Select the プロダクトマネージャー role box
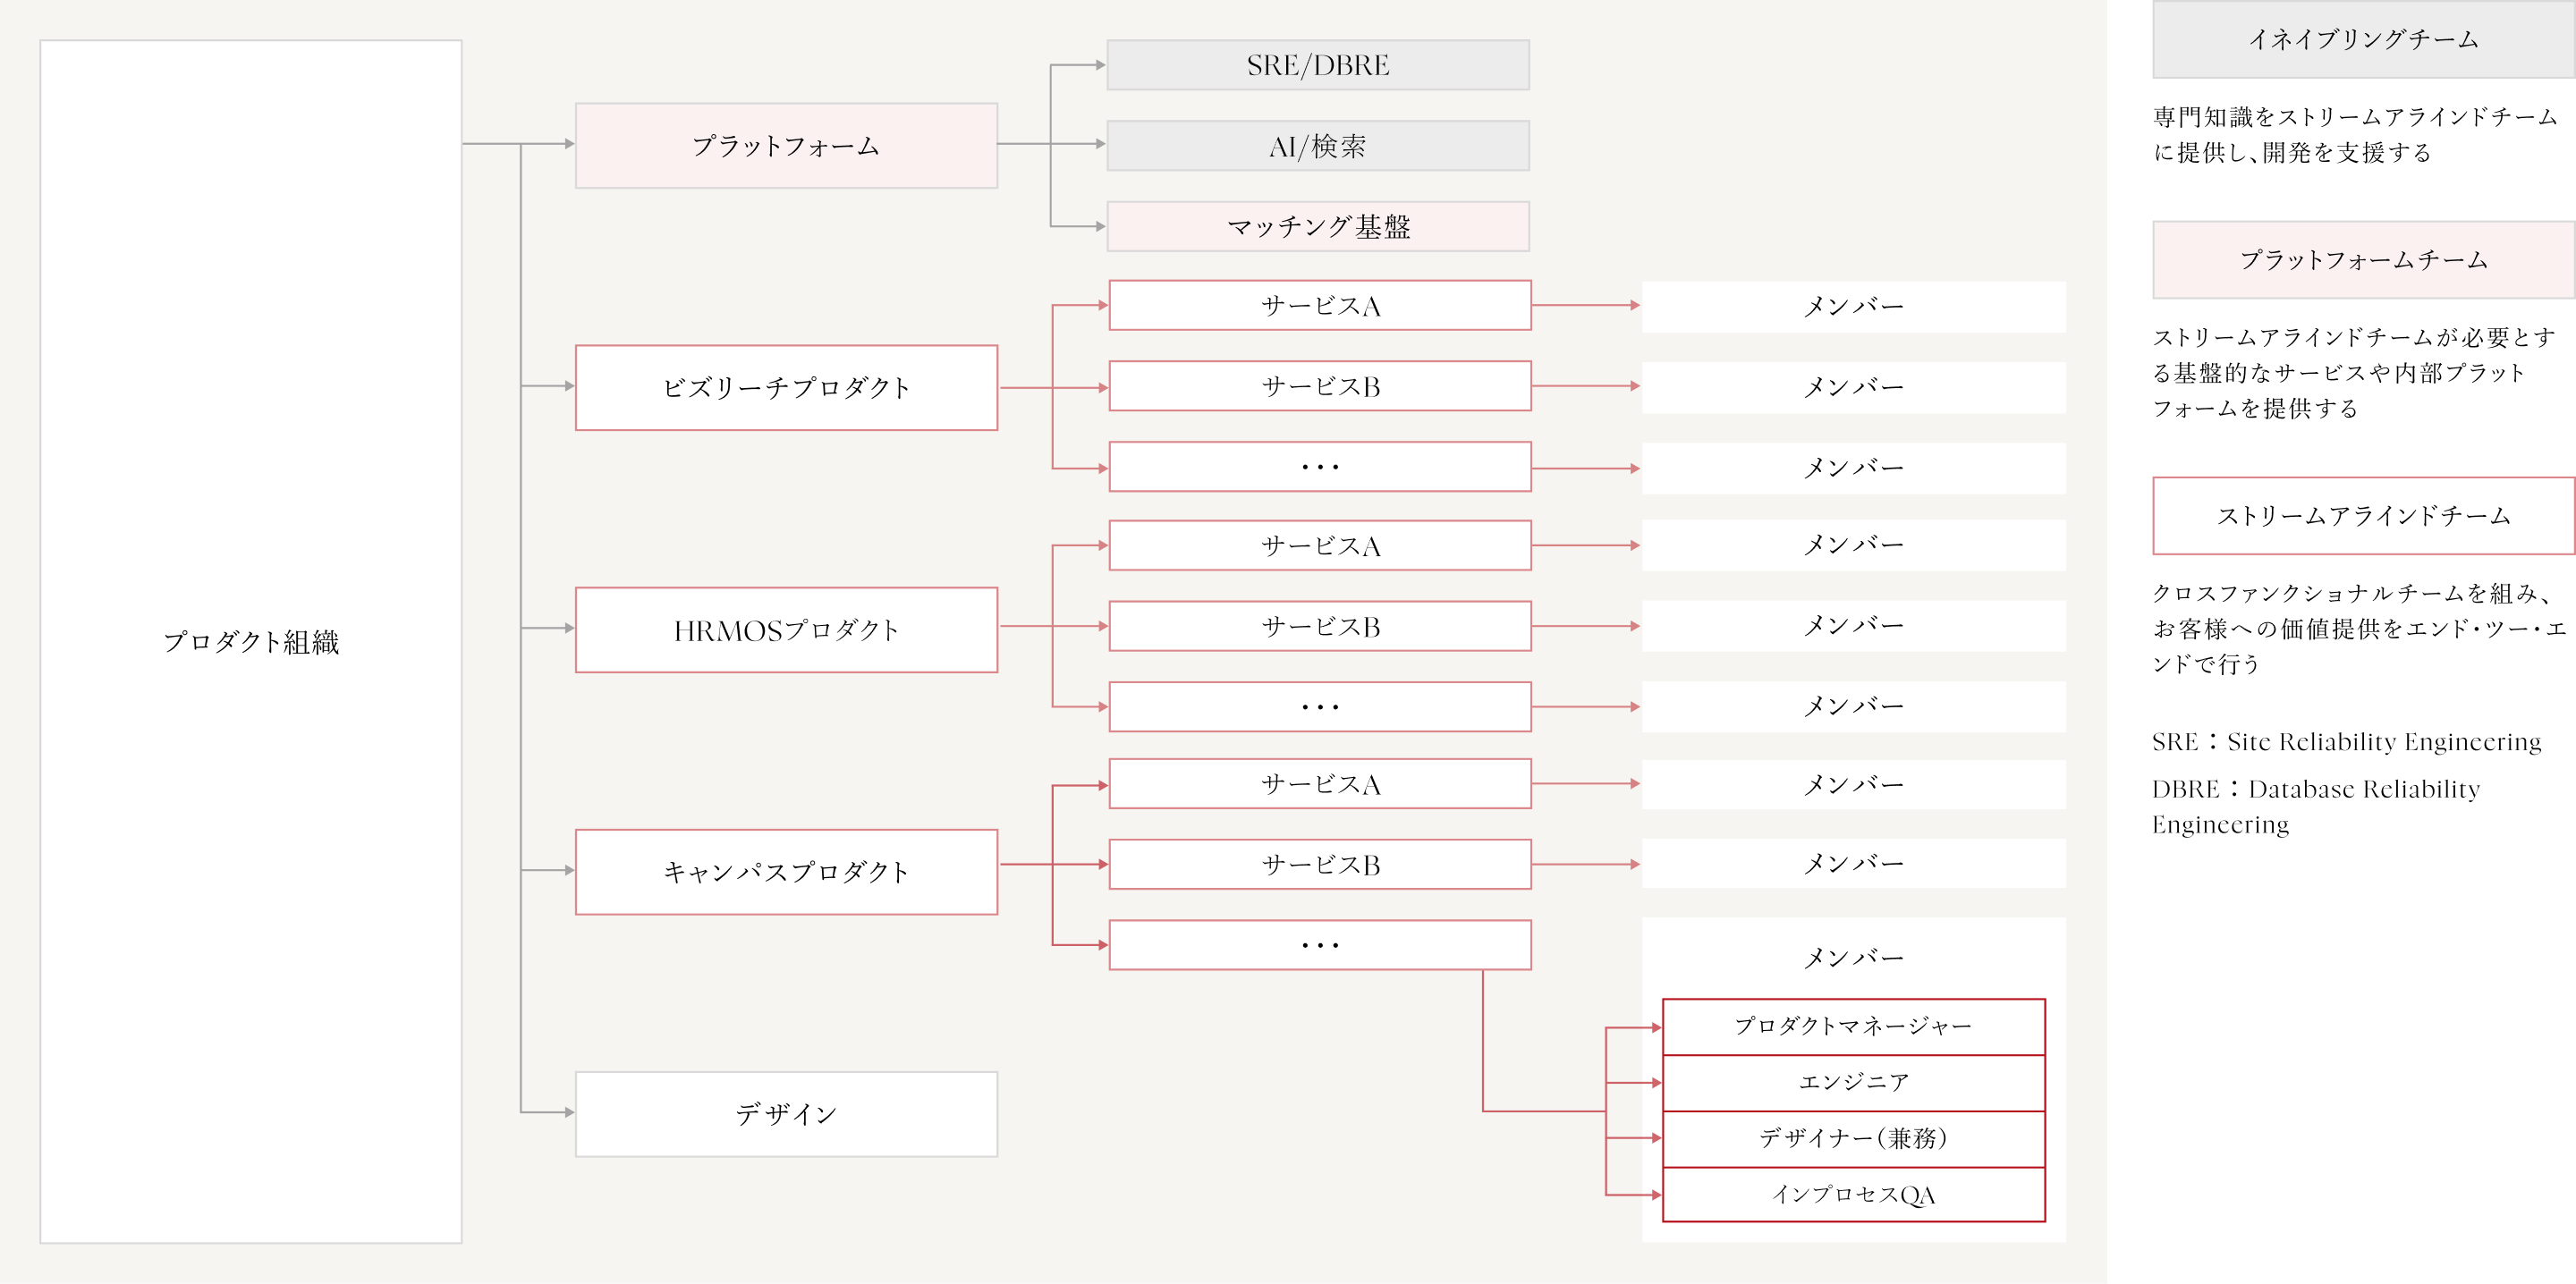 [x=1853, y=1027]
